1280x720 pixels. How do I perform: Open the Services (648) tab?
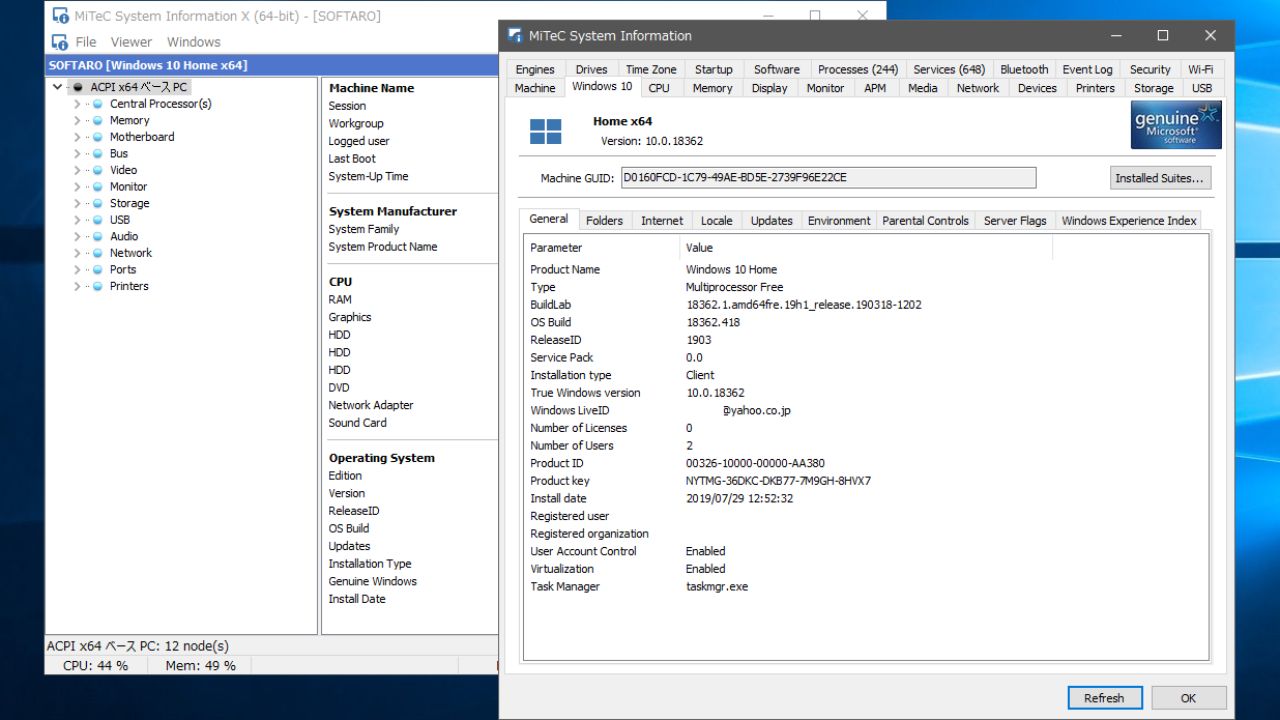tap(949, 69)
